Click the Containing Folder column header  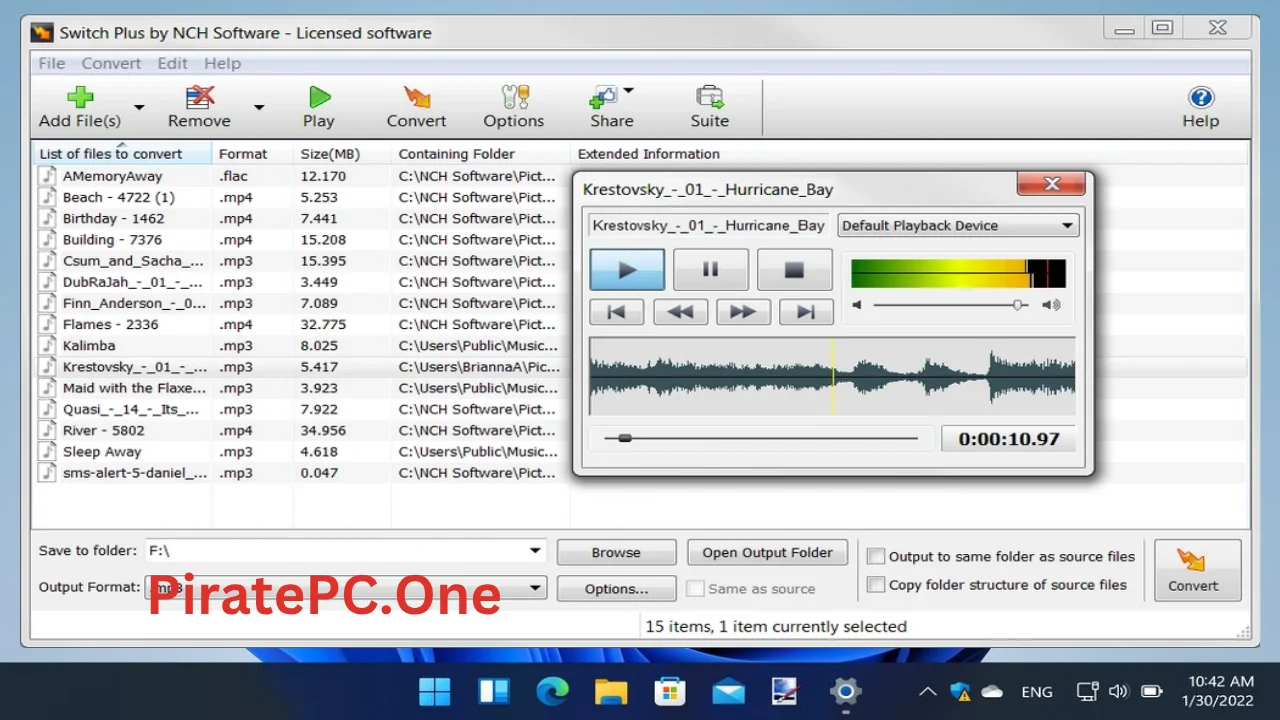pyautogui.click(x=481, y=154)
